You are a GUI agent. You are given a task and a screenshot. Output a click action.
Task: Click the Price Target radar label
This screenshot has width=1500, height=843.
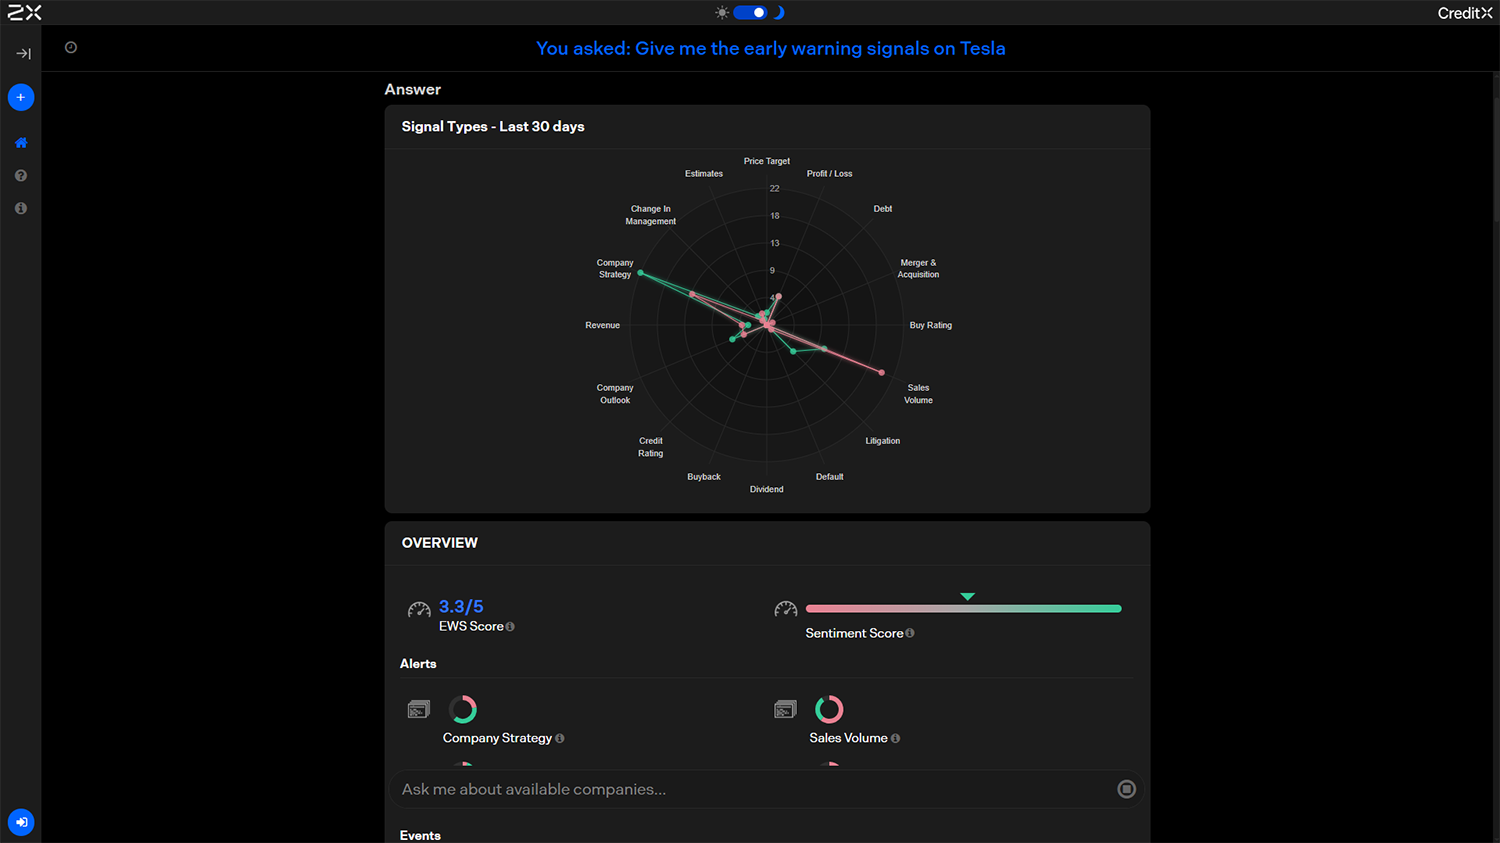[x=767, y=161]
